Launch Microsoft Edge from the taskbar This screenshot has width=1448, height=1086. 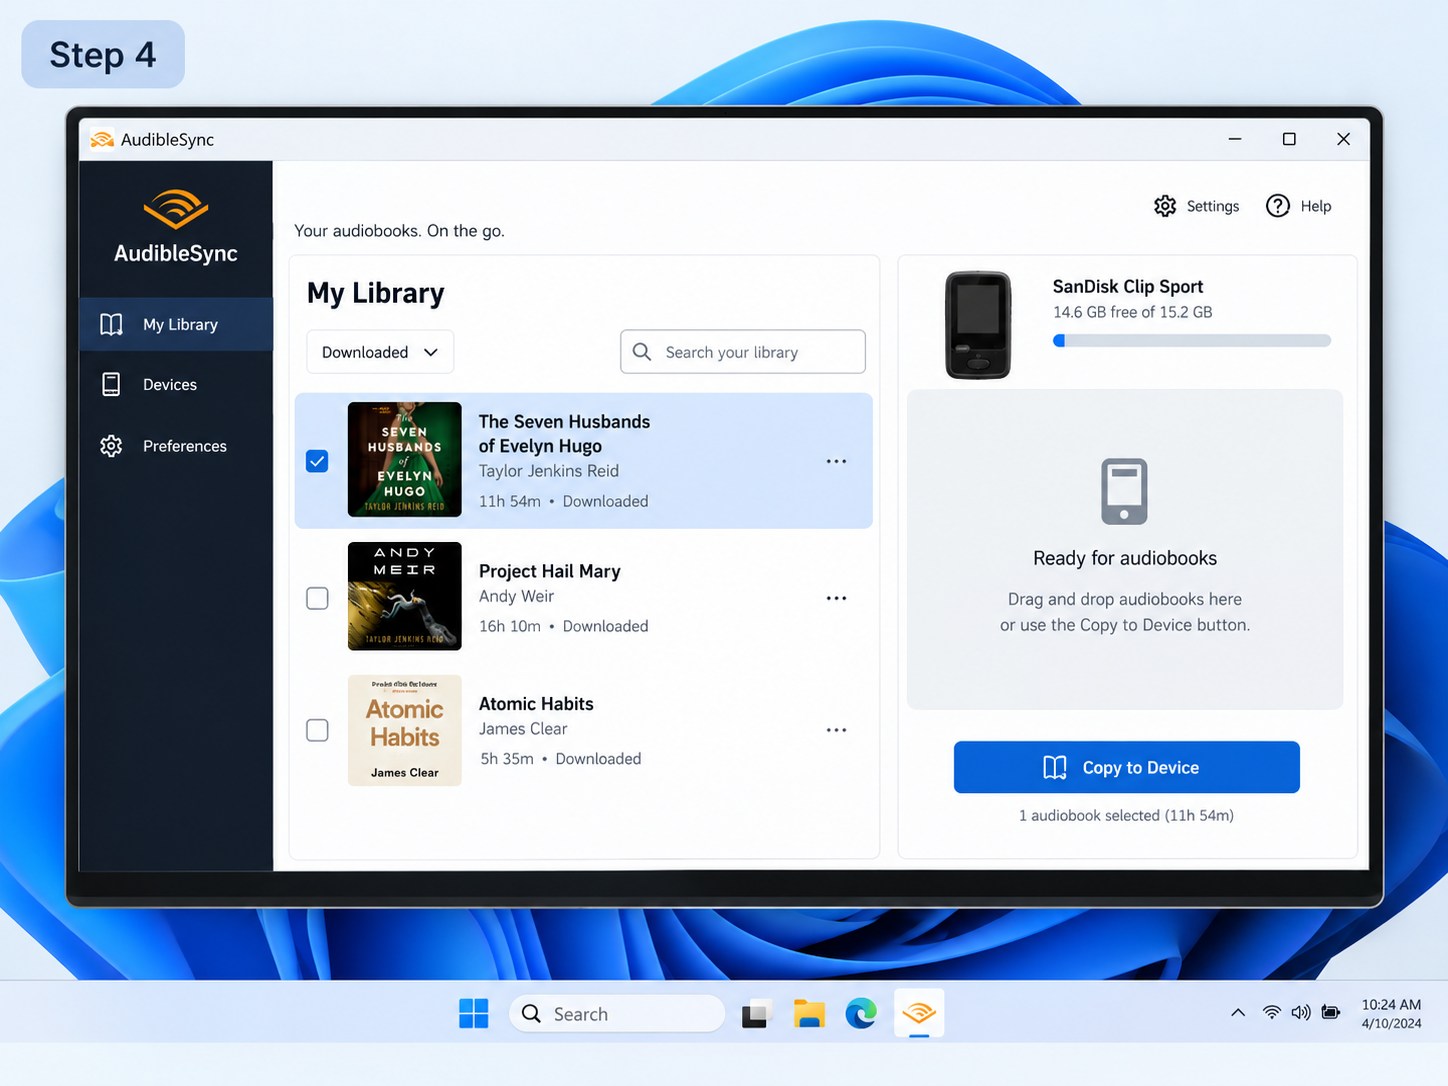861,1013
